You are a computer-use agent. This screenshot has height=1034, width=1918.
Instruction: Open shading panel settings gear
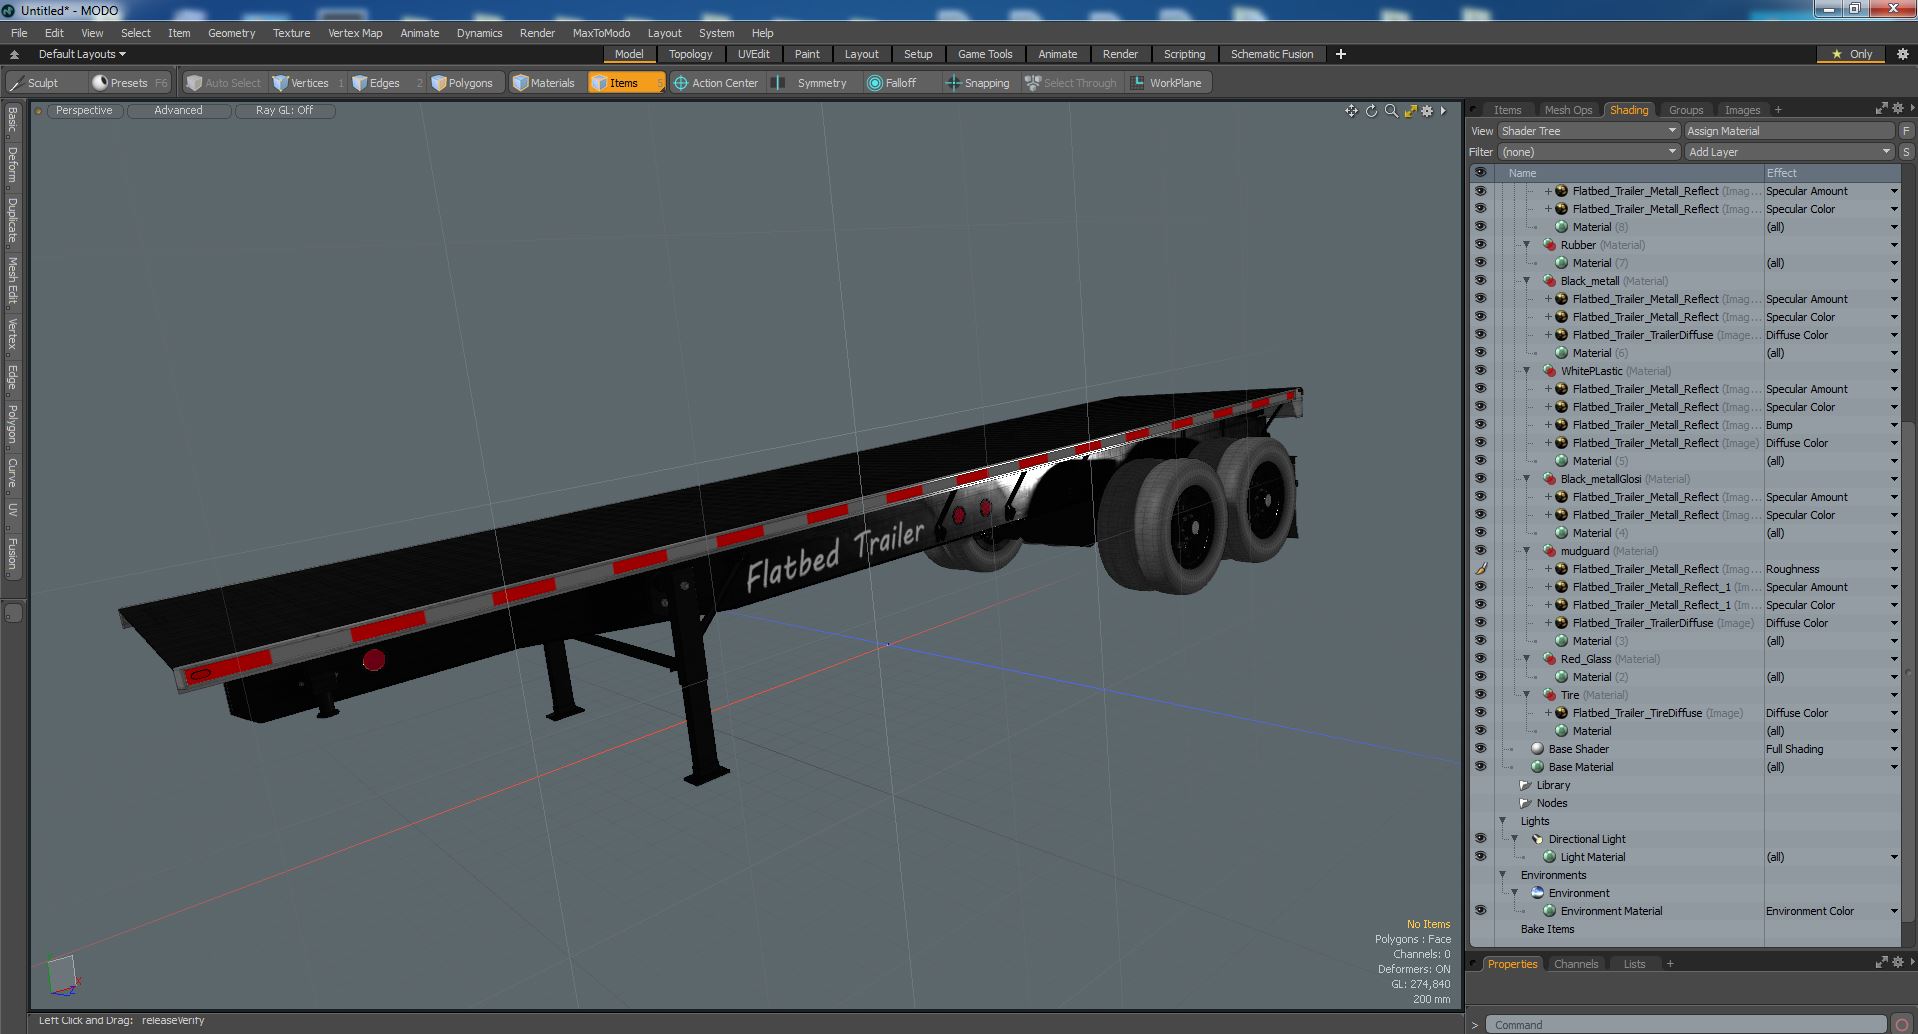[1897, 109]
